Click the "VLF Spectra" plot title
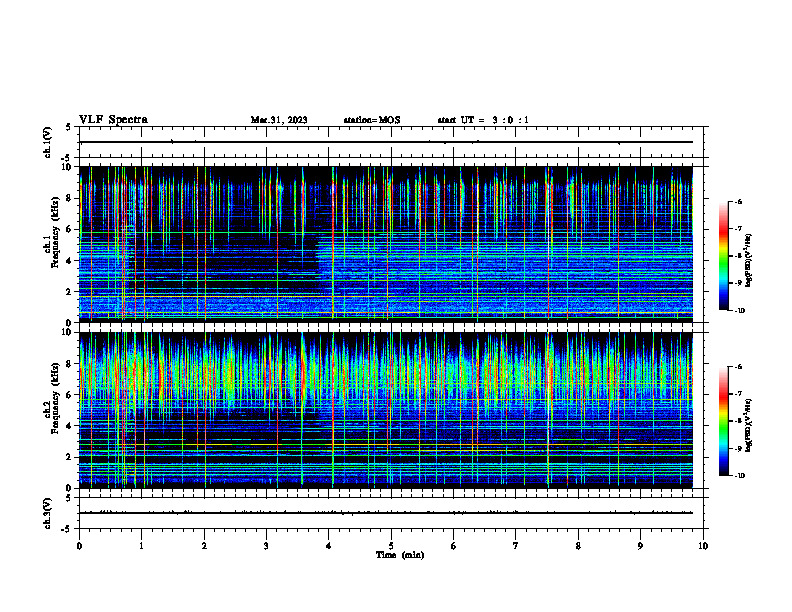The height and width of the screenshot is (612, 792). (x=113, y=120)
